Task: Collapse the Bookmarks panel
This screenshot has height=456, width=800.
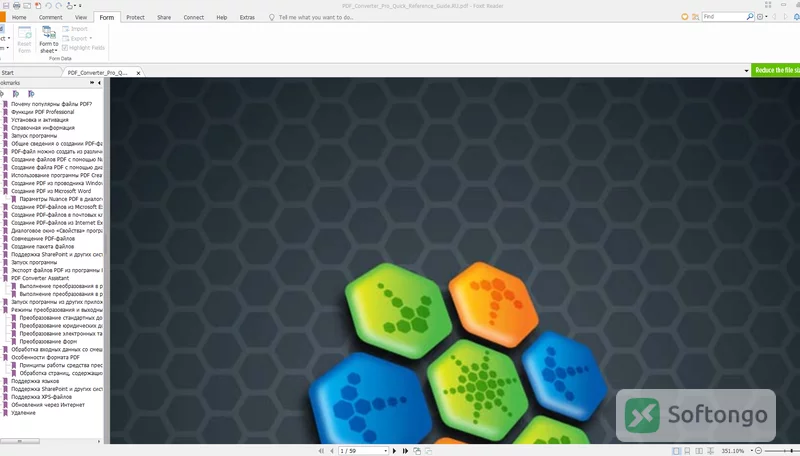Action: [99, 83]
